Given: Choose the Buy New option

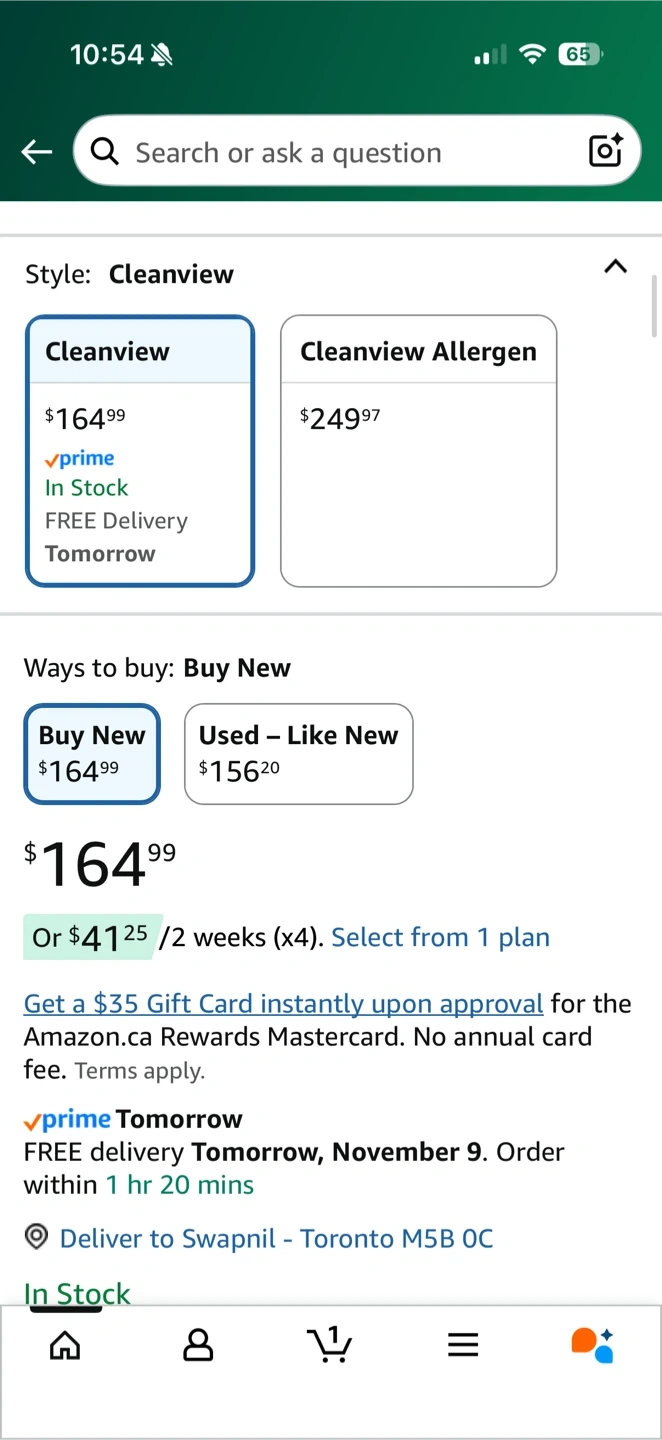Looking at the screenshot, I should point(92,753).
